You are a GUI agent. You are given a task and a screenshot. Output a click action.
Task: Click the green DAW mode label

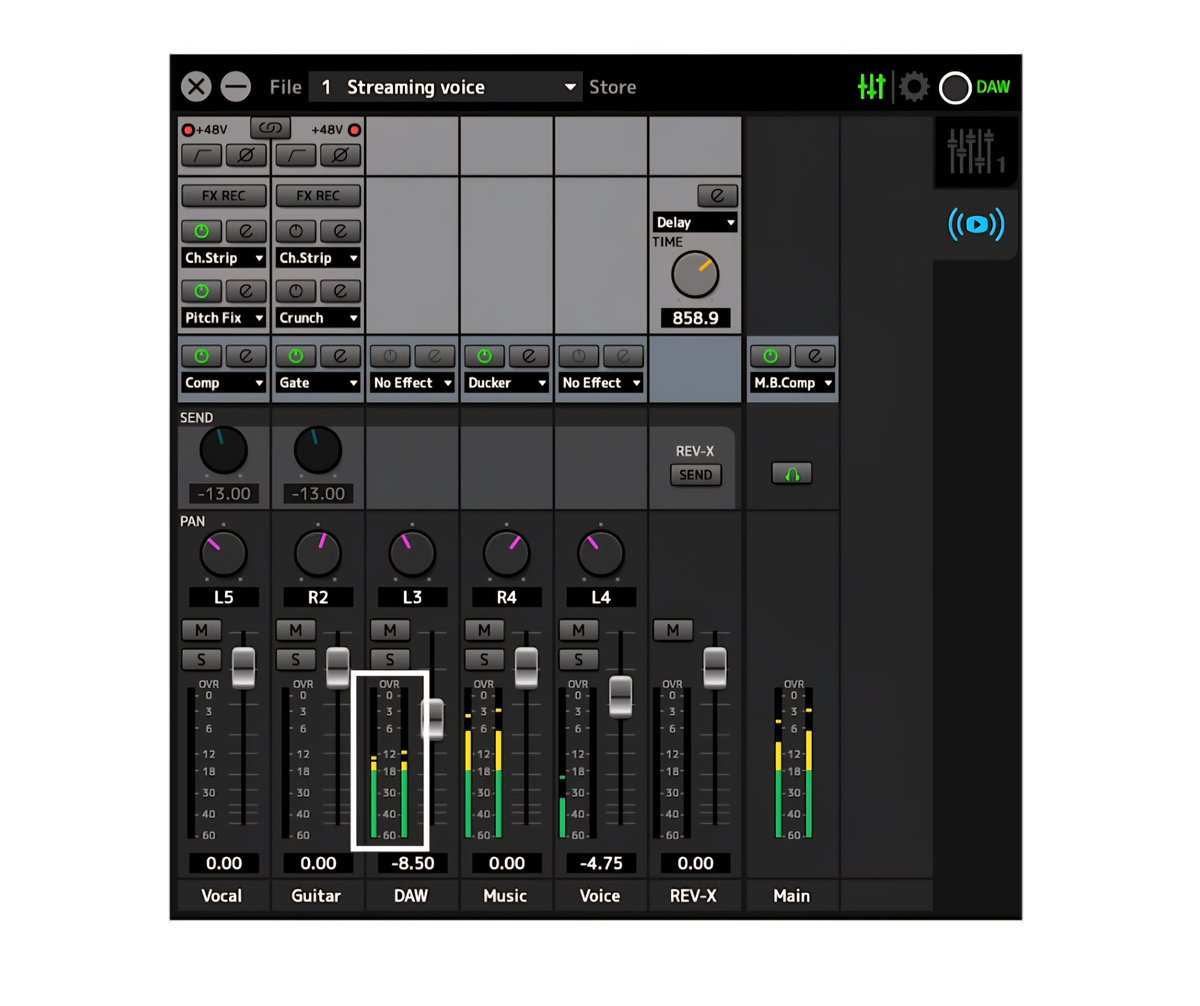(993, 87)
